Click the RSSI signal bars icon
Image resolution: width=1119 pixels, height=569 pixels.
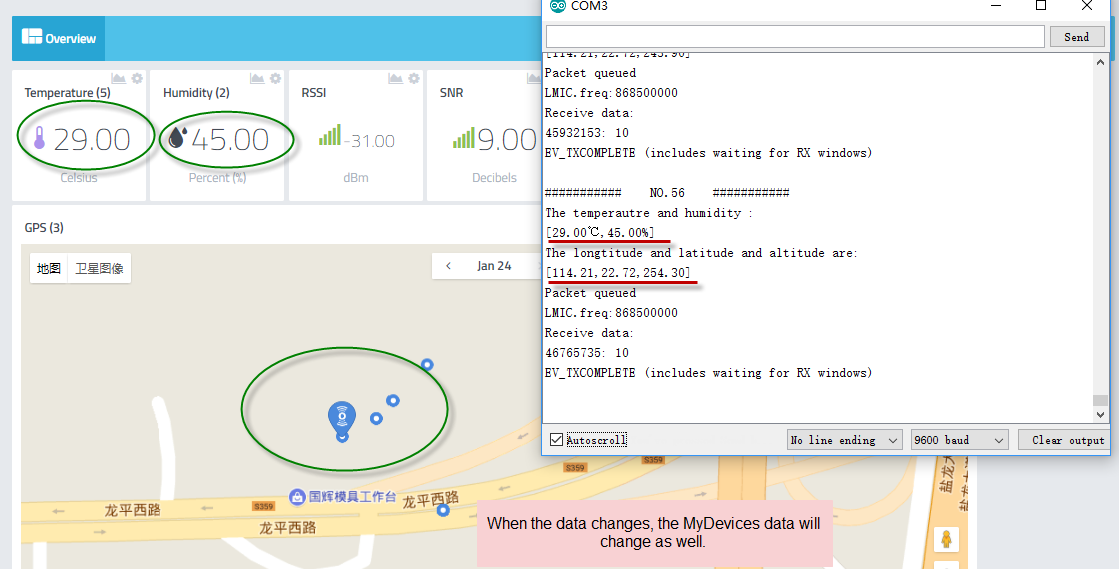click(x=330, y=135)
